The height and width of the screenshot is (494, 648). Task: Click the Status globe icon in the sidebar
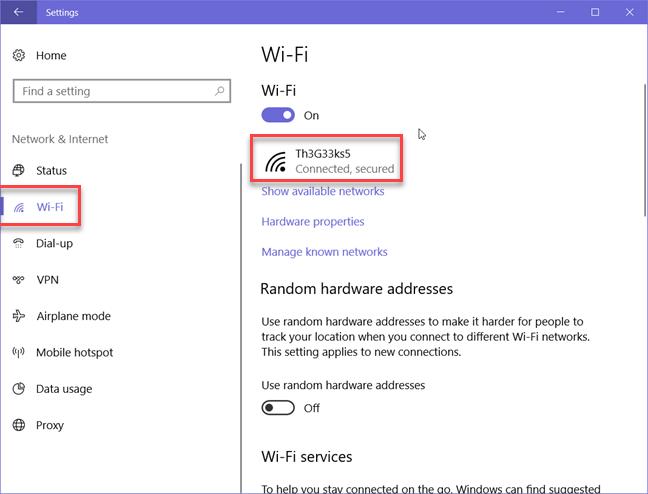click(18, 170)
